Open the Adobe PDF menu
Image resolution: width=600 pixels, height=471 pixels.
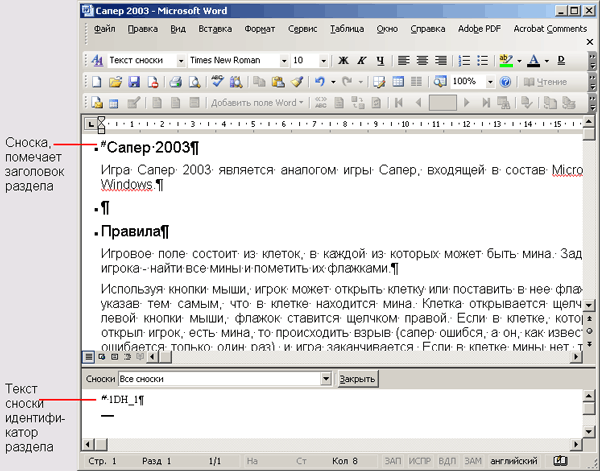[x=479, y=29]
